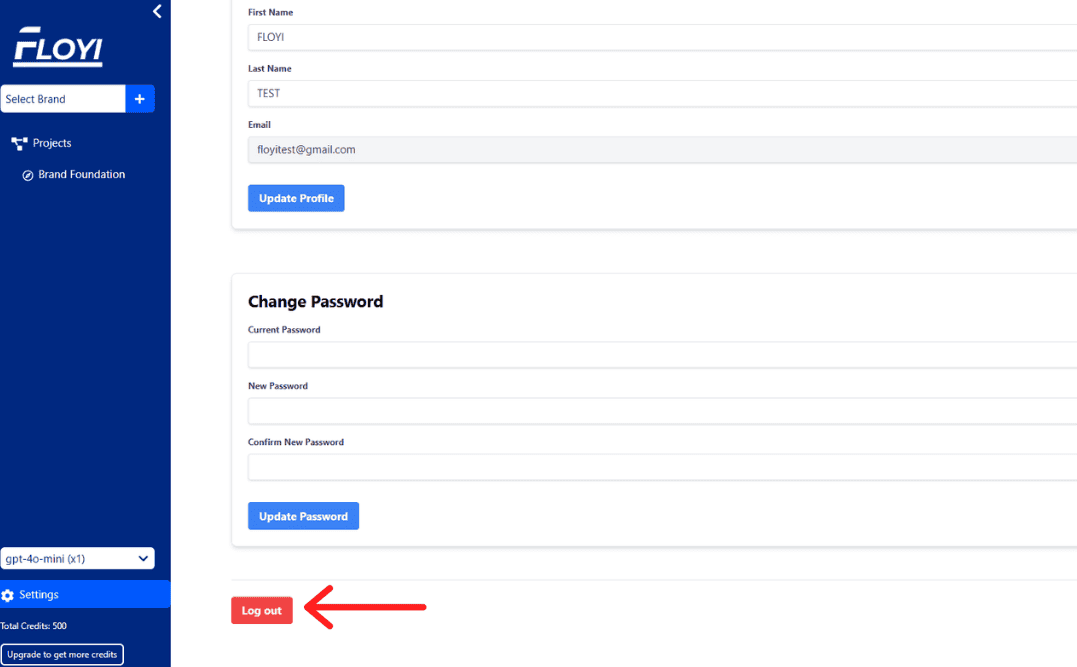Open the Select Brand dropdown
The height and width of the screenshot is (667, 1077).
click(63, 99)
